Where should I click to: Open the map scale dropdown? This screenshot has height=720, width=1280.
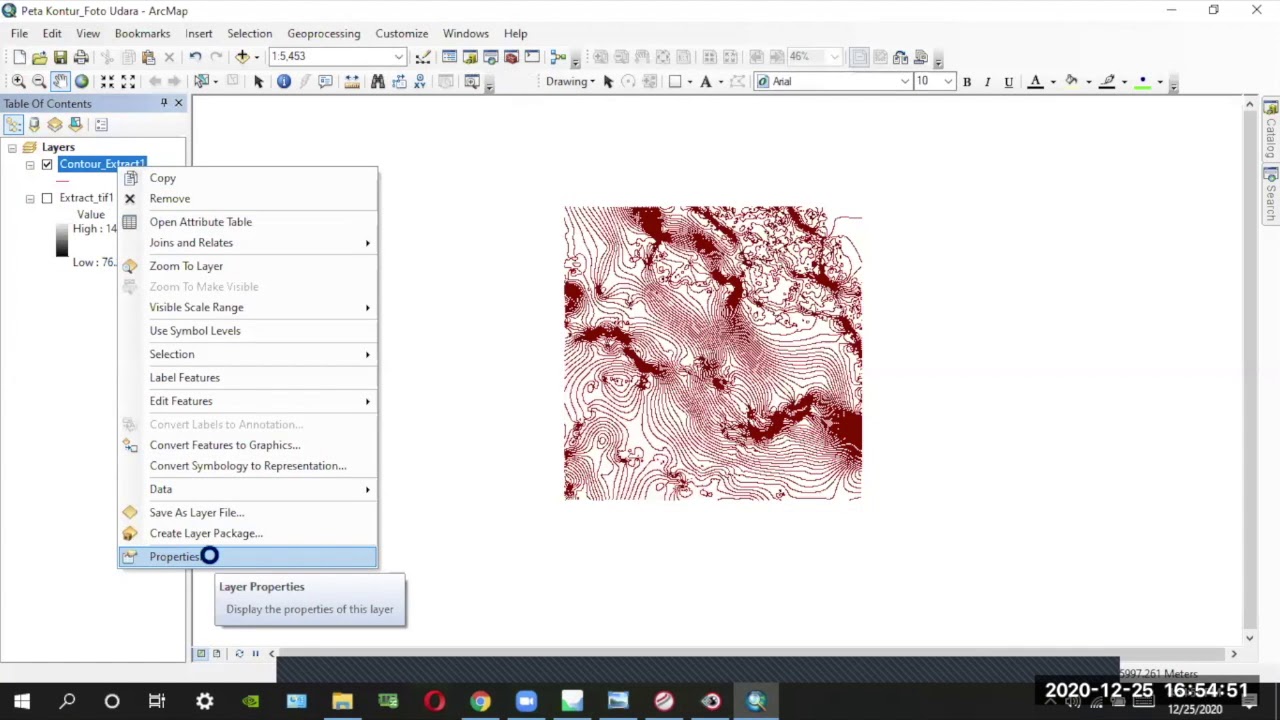coord(399,57)
